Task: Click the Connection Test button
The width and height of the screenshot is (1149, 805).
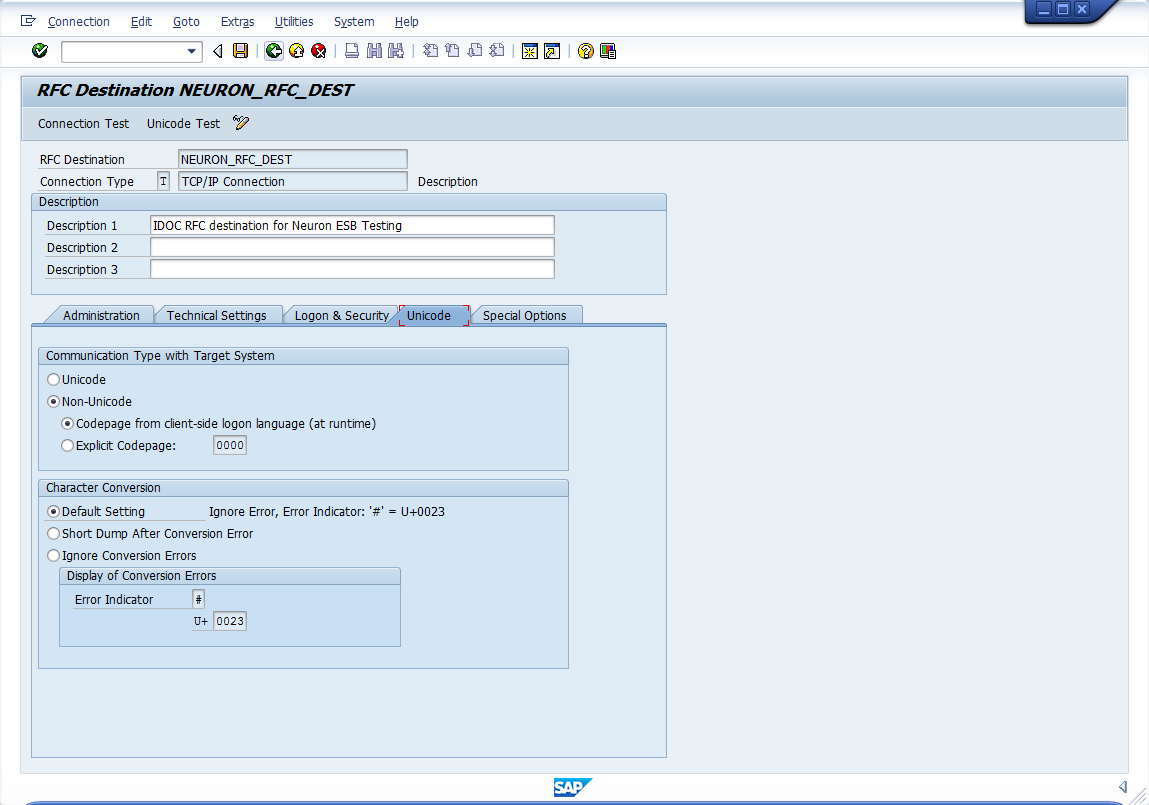Action: tap(84, 124)
